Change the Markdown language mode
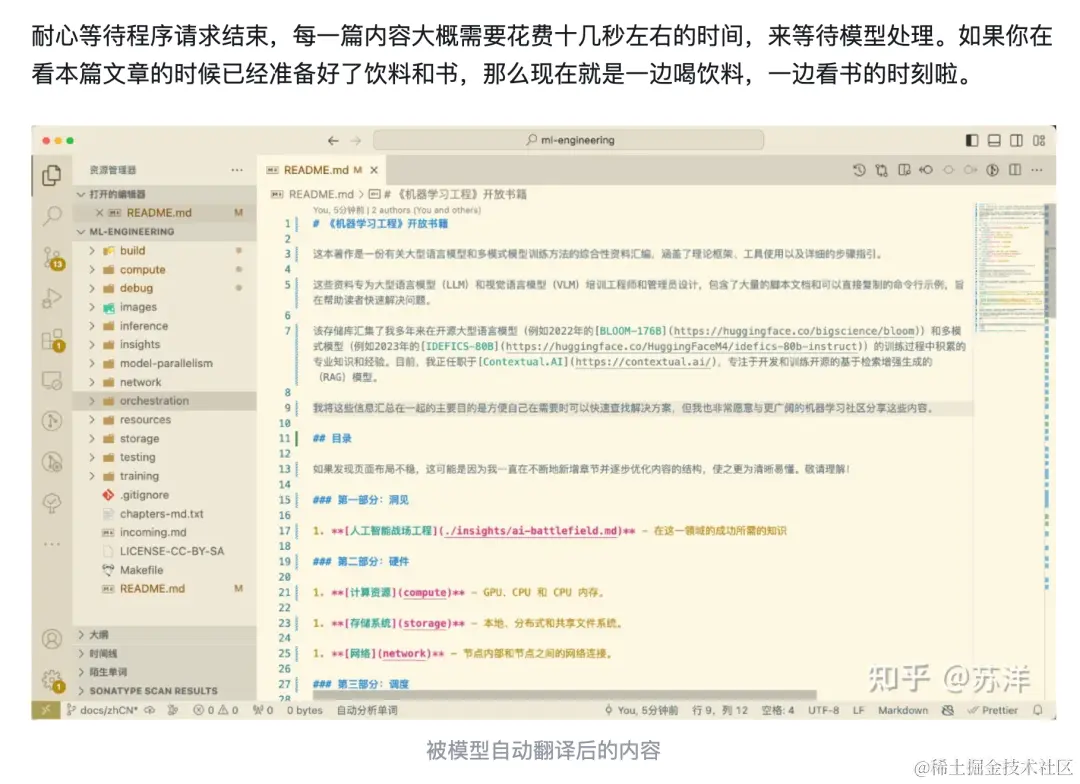1080x784 pixels. pyautogui.click(x=902, y=710)
